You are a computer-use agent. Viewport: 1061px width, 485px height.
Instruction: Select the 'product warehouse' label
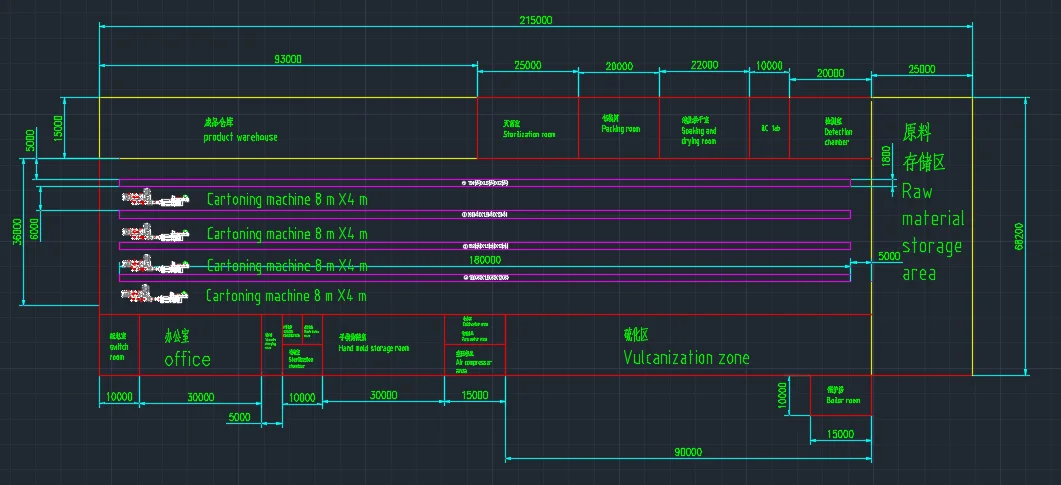240,137
